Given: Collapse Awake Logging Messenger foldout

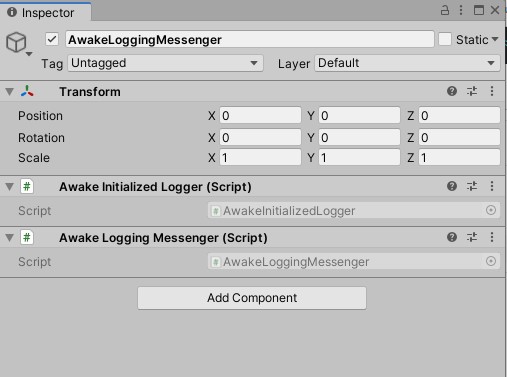Looking at the screenshot, I should point(9,238).
